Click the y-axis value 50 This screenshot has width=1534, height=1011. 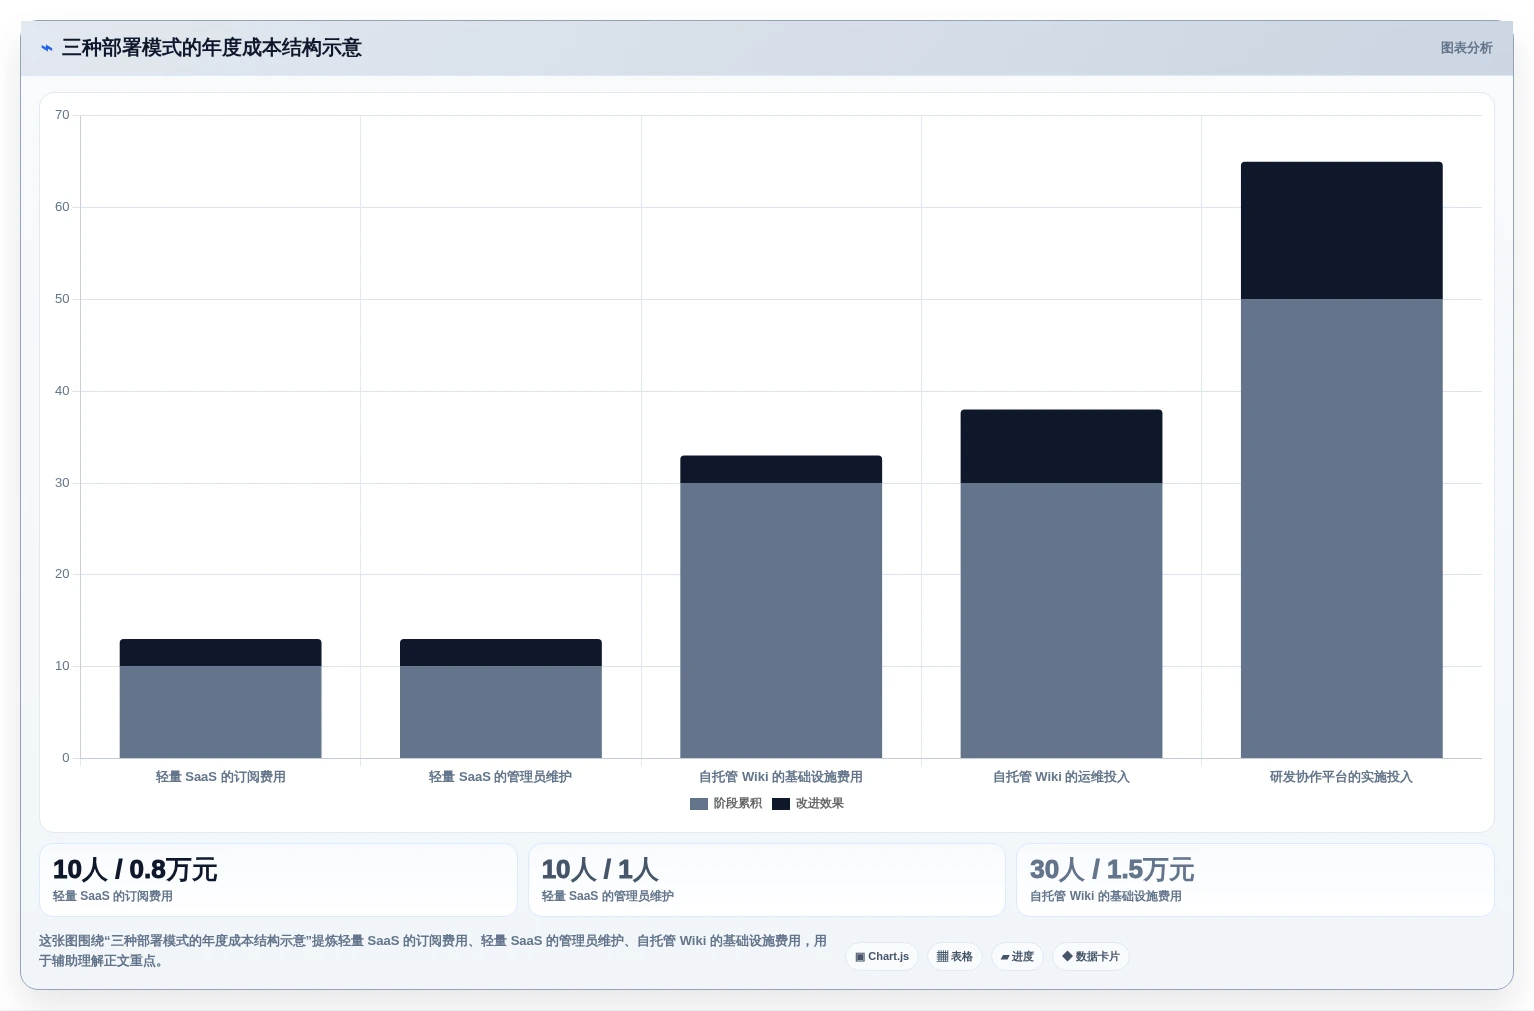click(62, 299)
